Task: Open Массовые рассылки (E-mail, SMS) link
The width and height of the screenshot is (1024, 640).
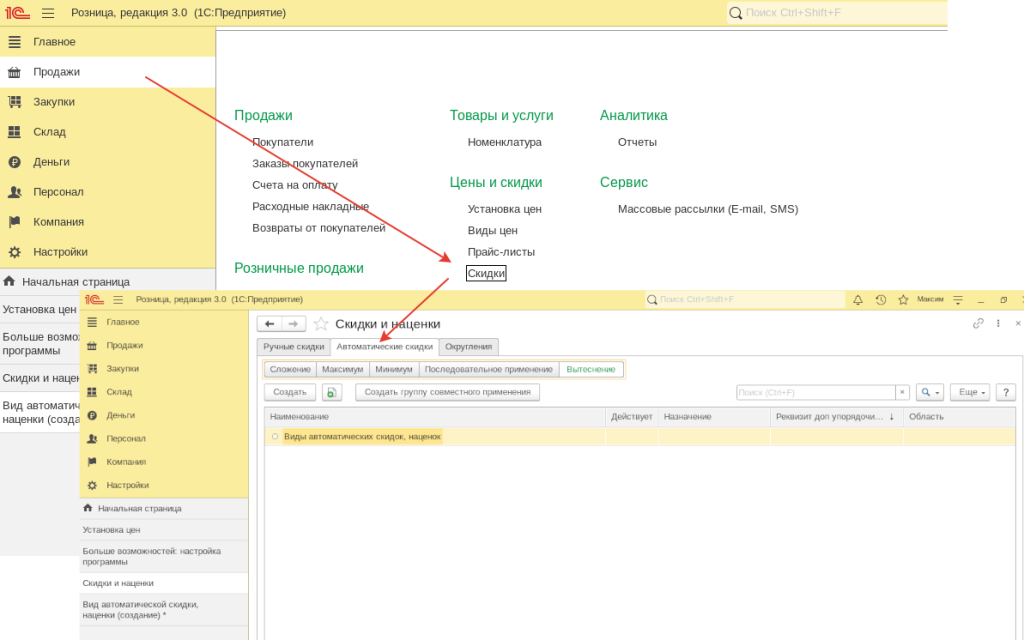Action: pyautogui.click(x=708, y=210)
